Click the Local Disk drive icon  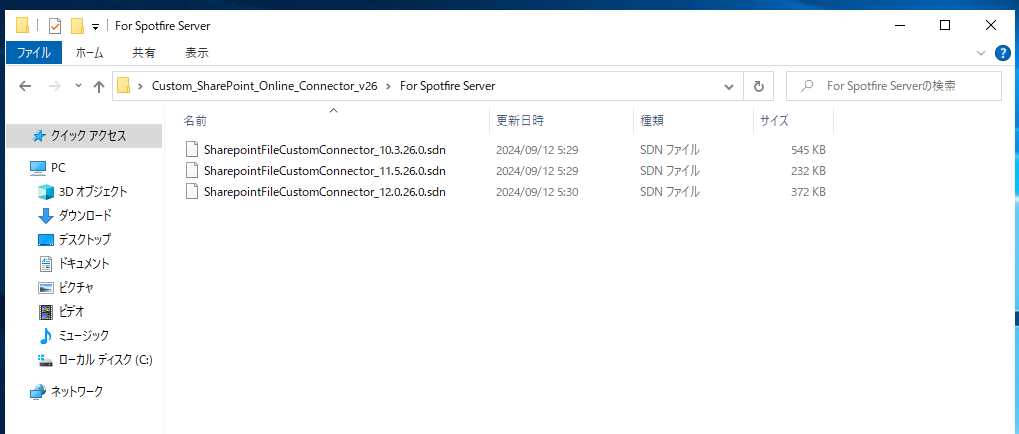pos(45,360)
